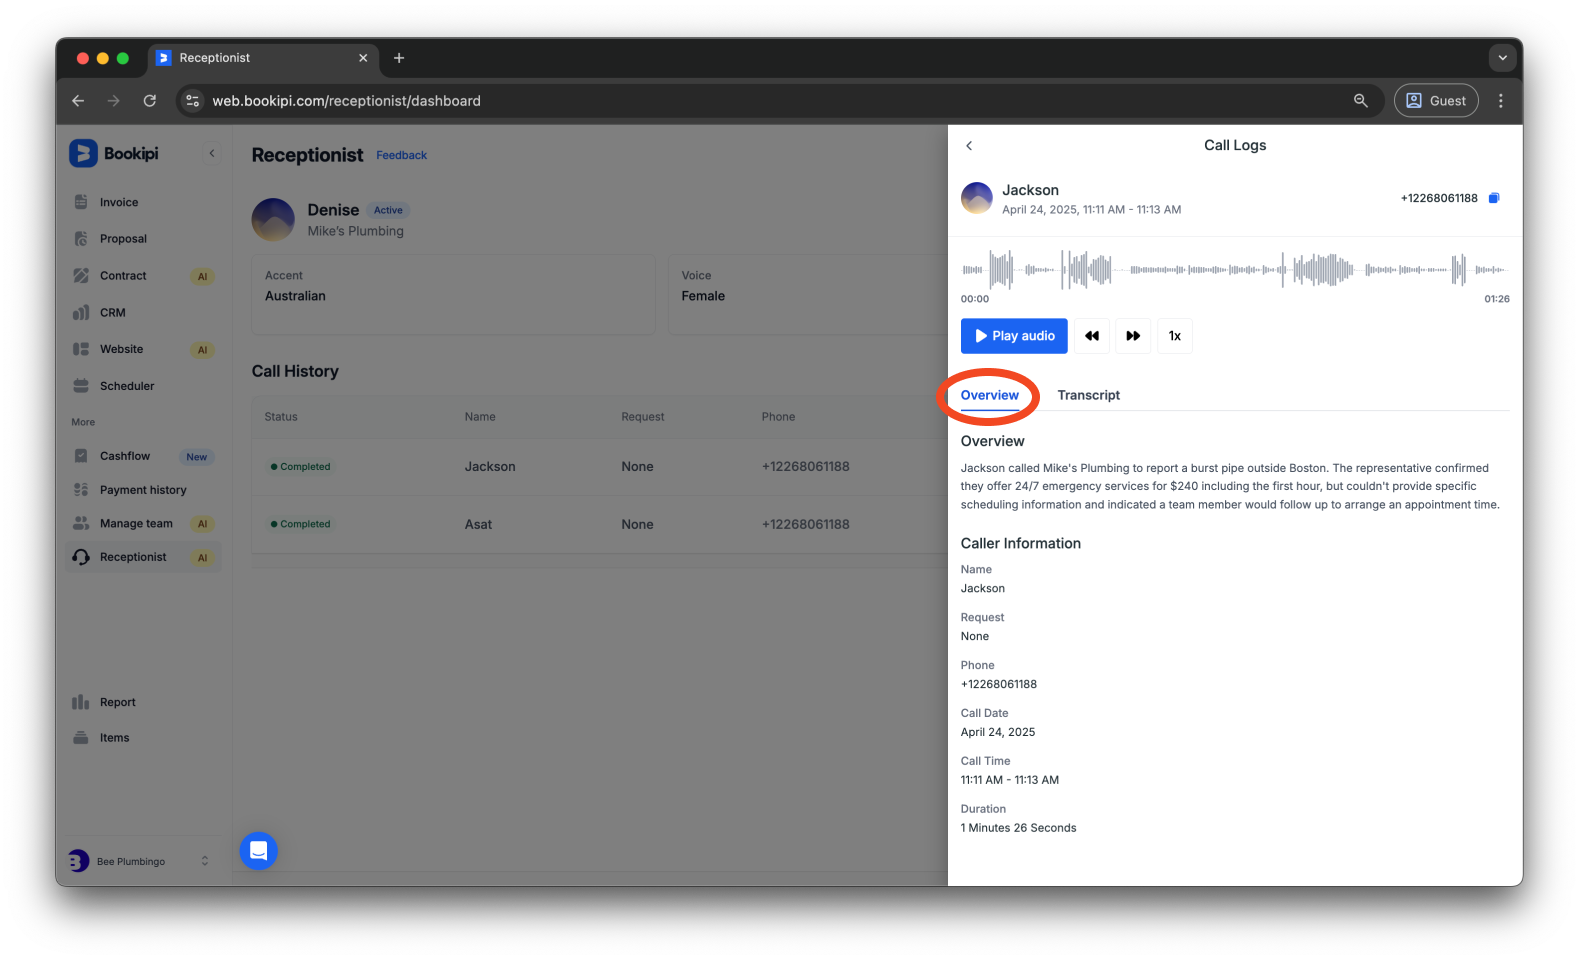The image size is (1579, 960).
Task: Copy Jackson's phone number
Action: [x=1494, y=198]
